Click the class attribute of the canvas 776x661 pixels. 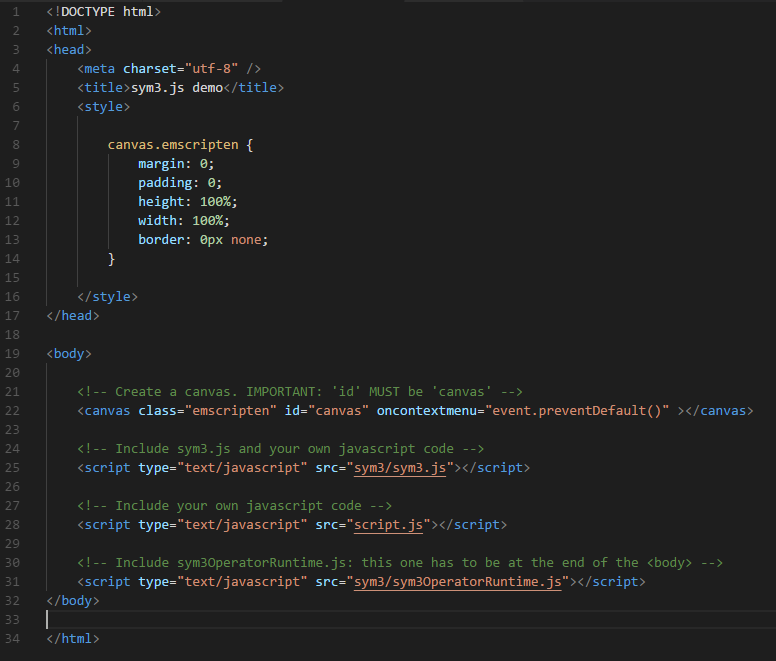157,411
